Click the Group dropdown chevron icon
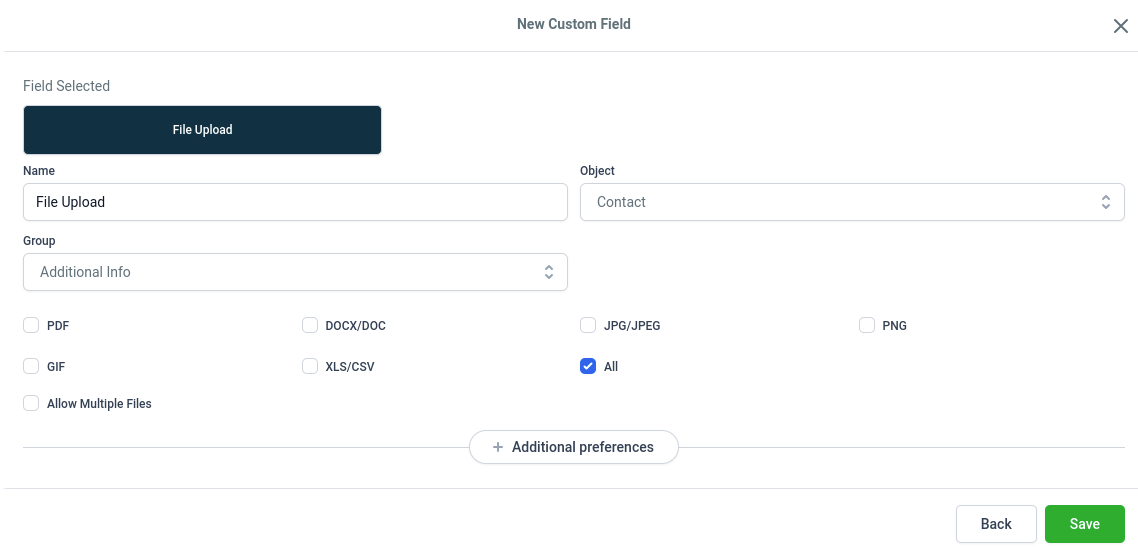Image resolution: width=1138 pixels, height=547 pixels. (549, 272)
